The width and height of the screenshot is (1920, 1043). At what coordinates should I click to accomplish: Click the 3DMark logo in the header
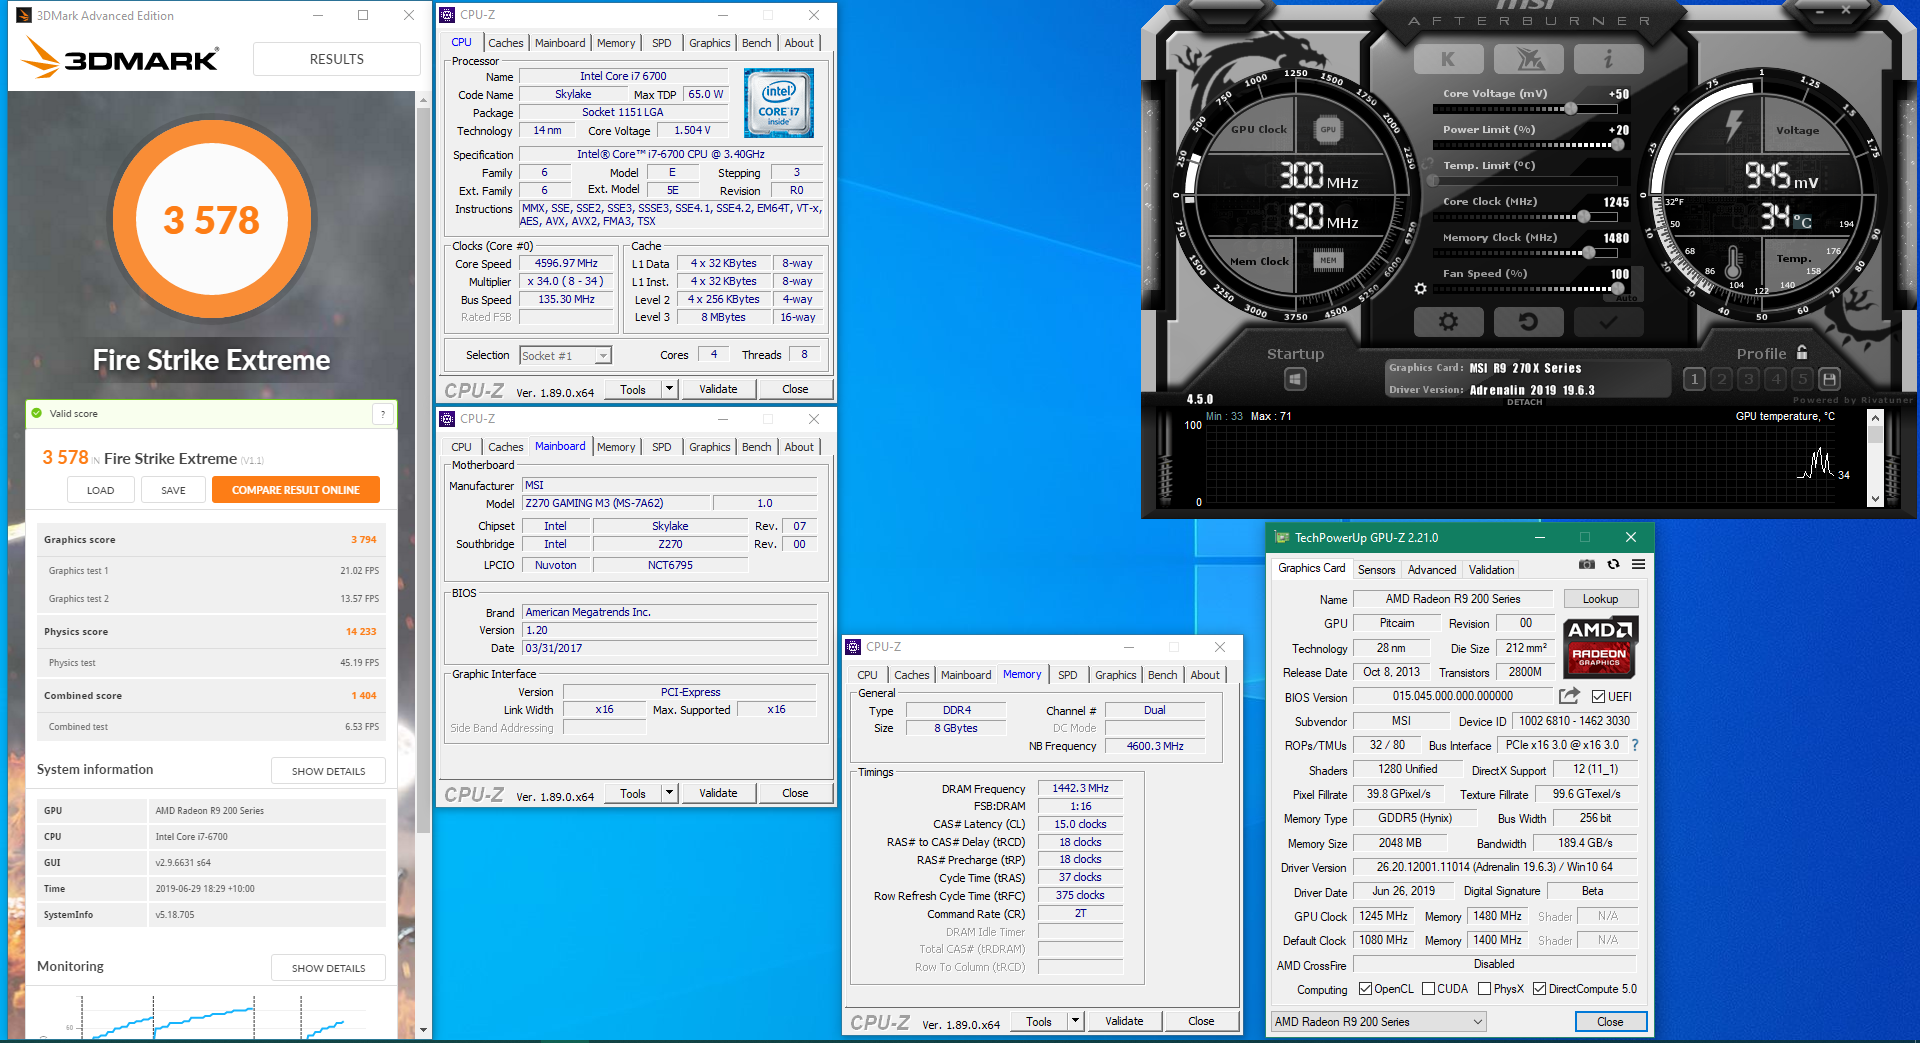click(120, 58)
